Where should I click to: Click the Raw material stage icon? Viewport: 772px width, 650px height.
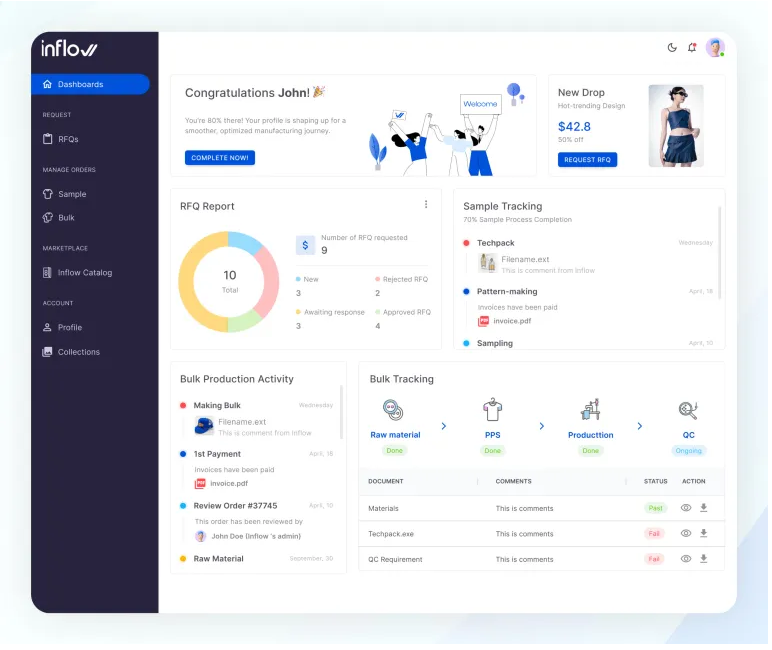click(x=394, y=410)
